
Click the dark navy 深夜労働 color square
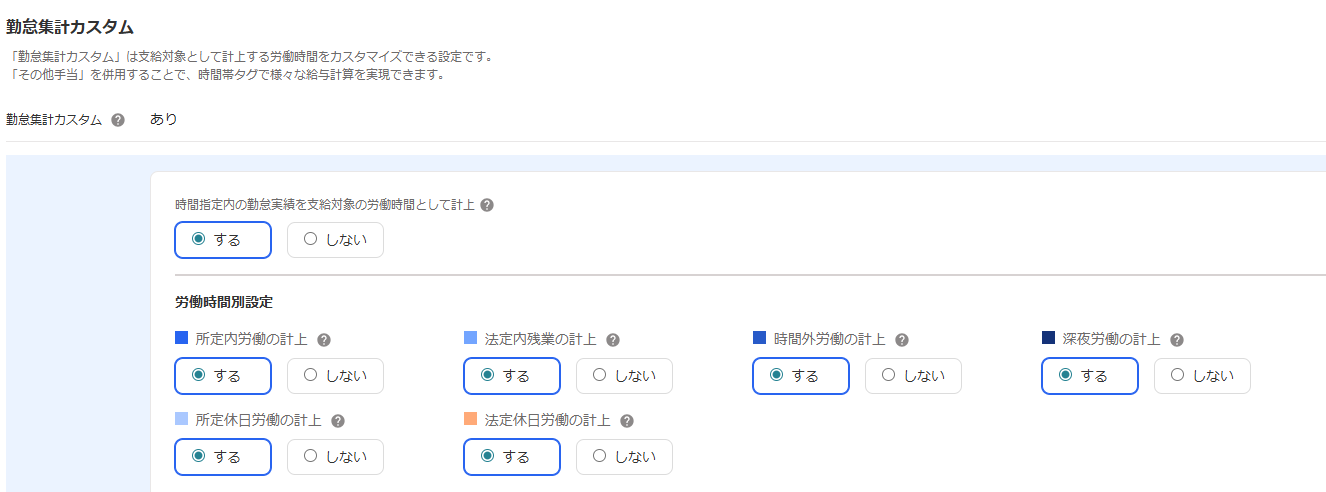click(x=1049, y=338)
